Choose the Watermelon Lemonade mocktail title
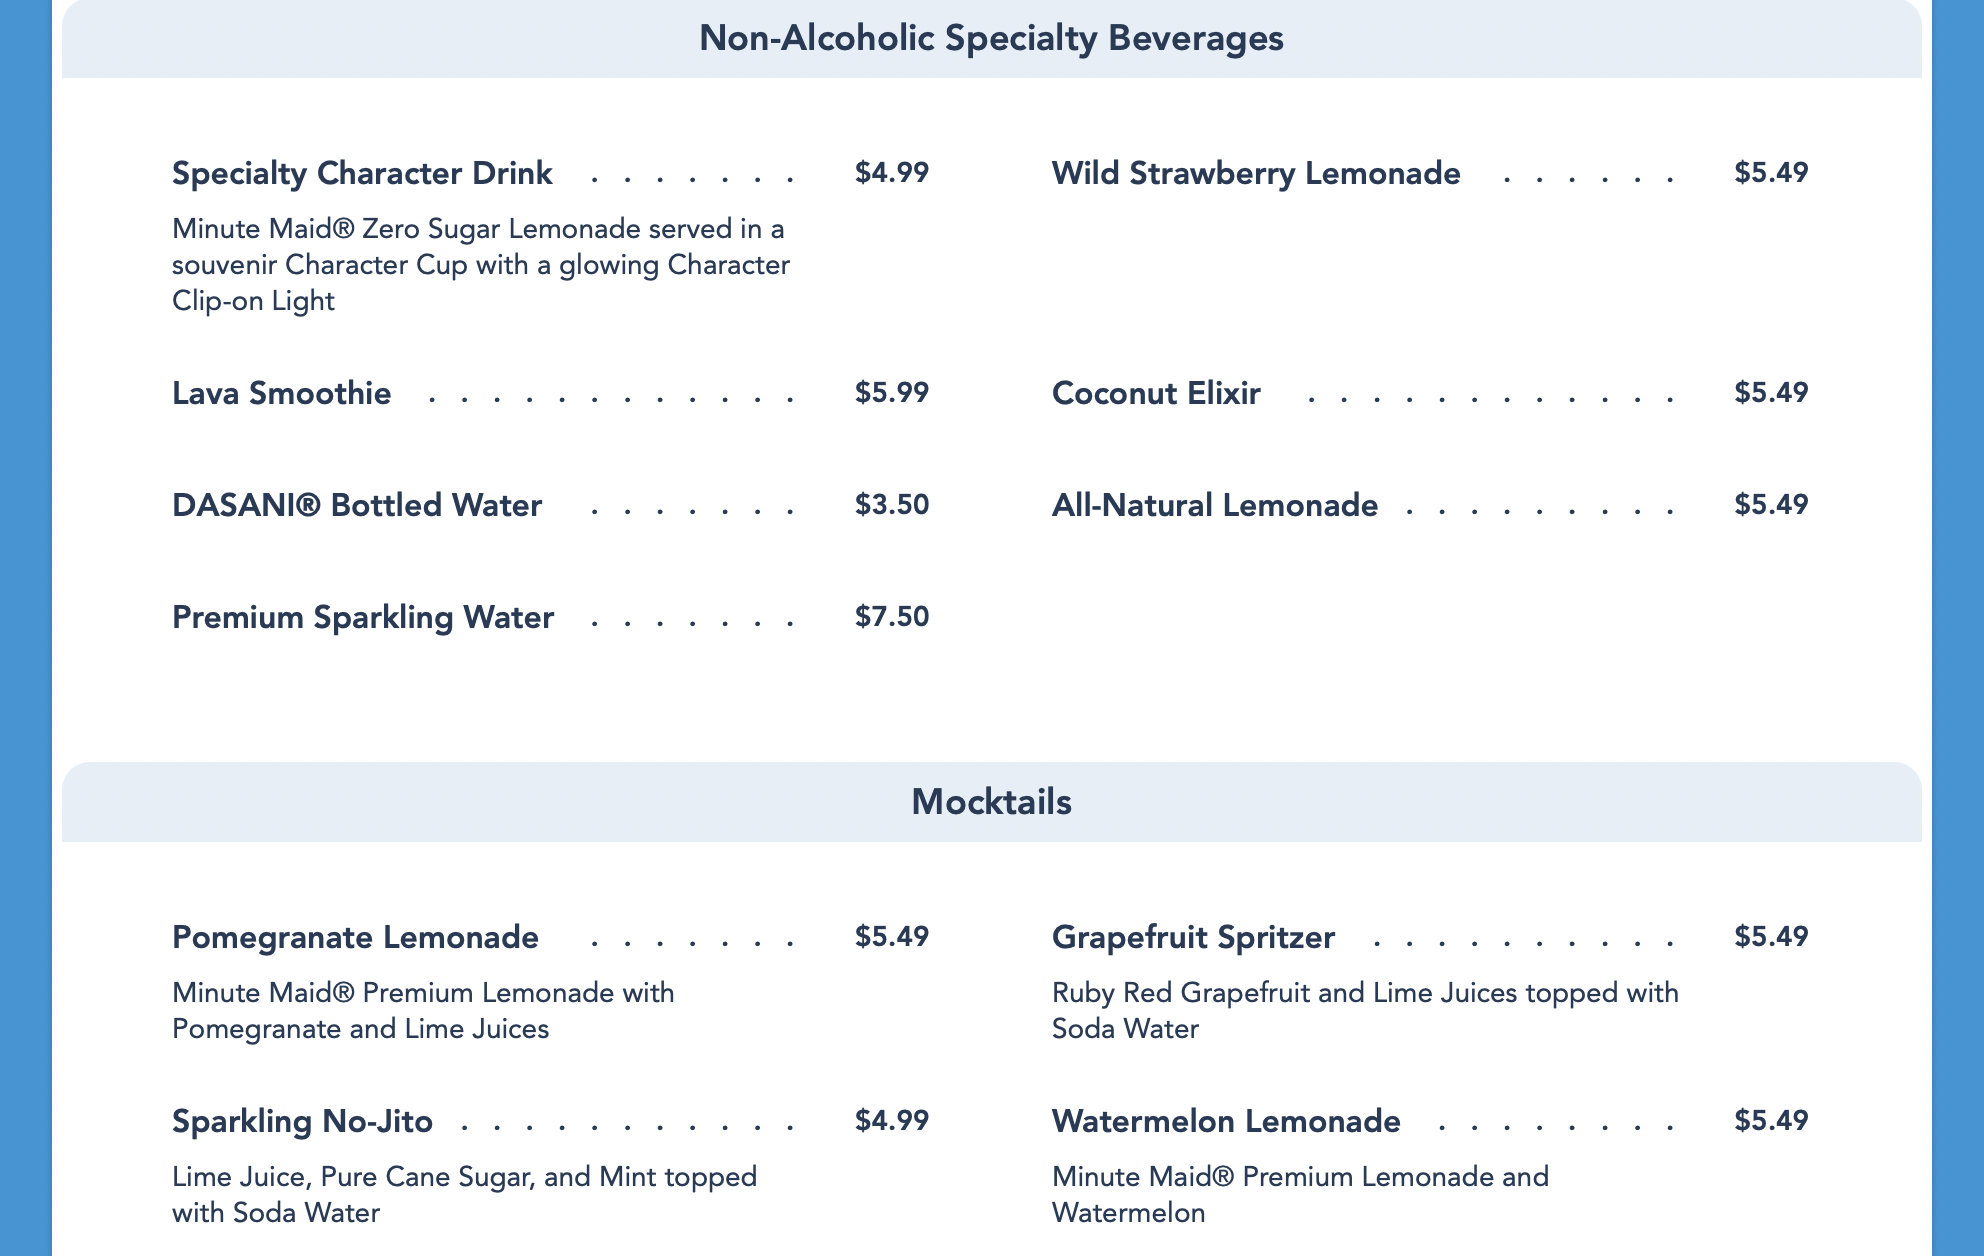The height and width of the screenshot is (1256, 1984). click(x=1226, y=1121)
